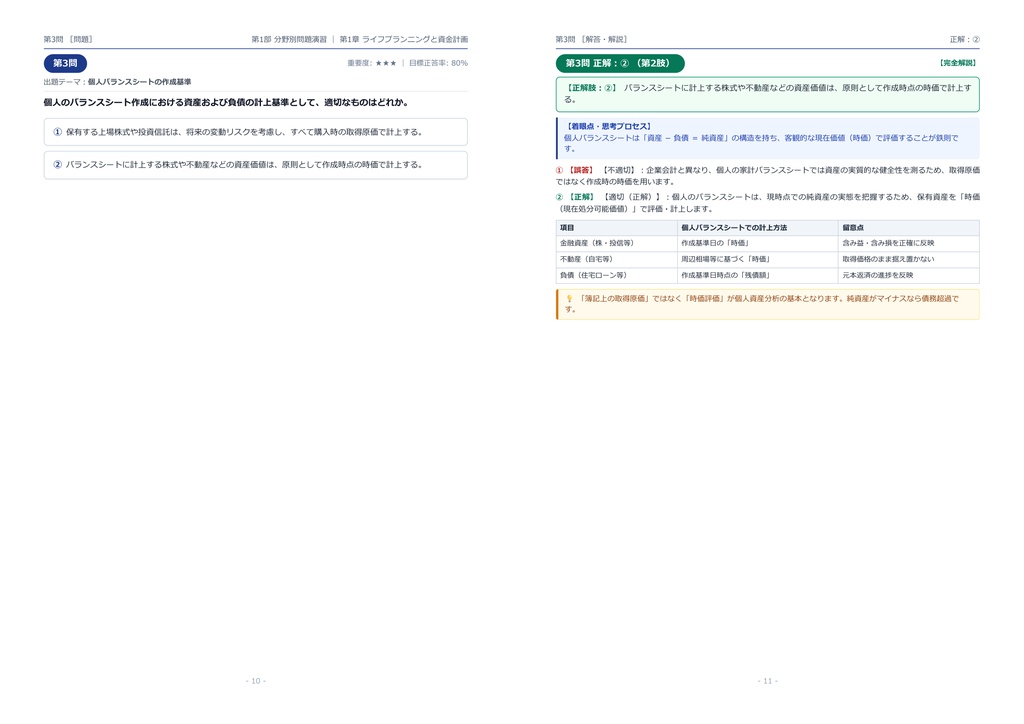Click the table header 個人バランスシートでの計上方法

734,227
